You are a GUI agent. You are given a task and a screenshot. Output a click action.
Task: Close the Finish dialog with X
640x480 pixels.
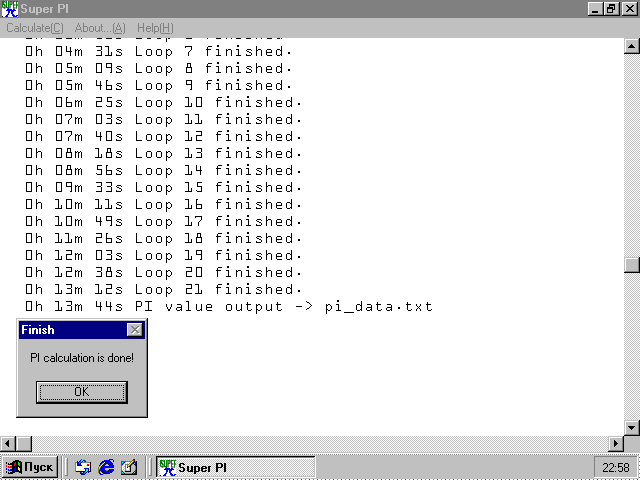click(x=135, y=330)
